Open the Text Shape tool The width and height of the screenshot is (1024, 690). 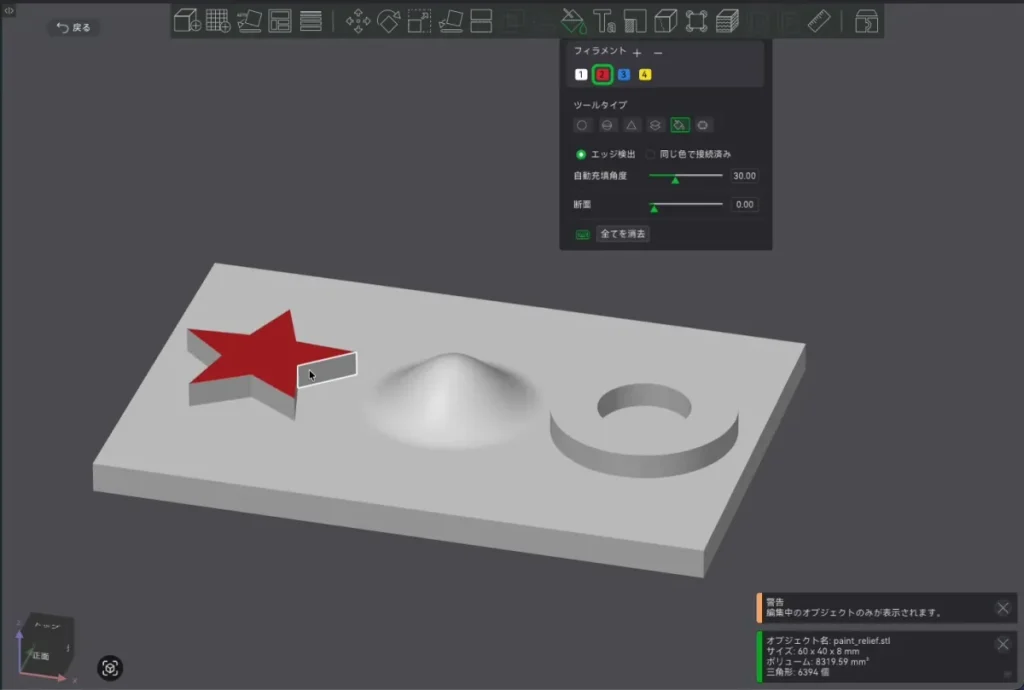604,21
